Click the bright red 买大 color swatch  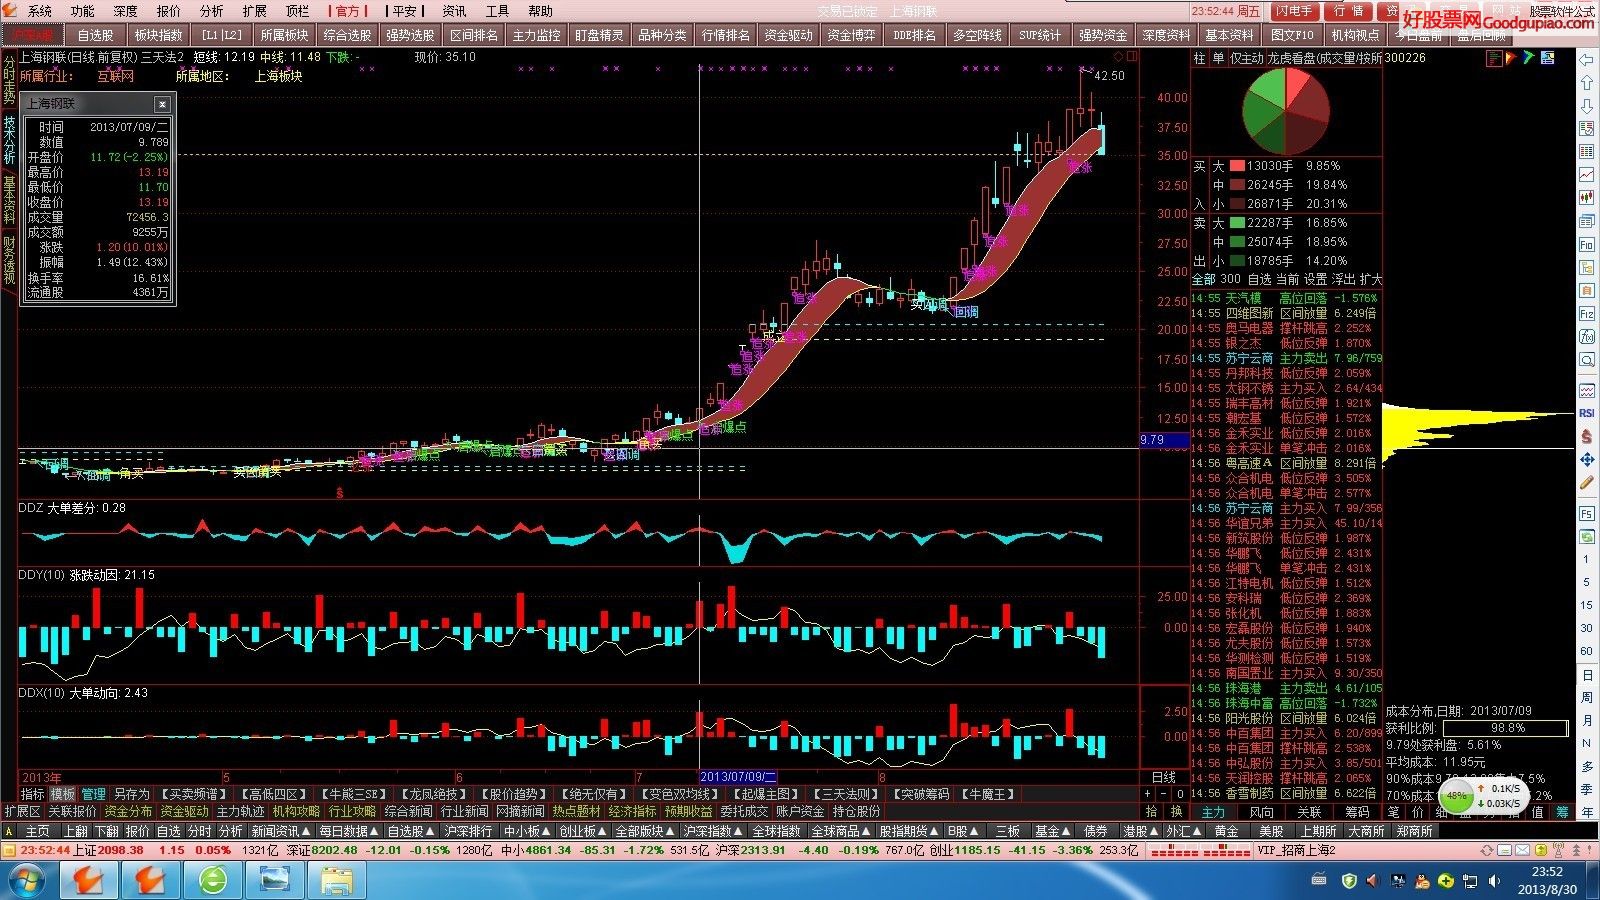click(x=1237, y=166)
